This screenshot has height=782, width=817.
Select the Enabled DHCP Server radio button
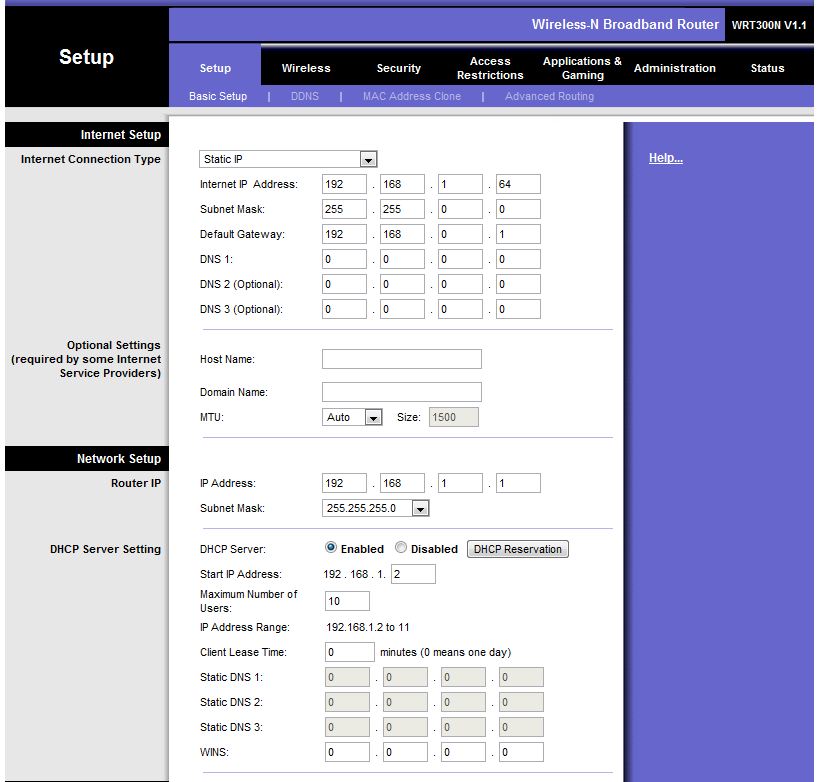tap(331, 548)
